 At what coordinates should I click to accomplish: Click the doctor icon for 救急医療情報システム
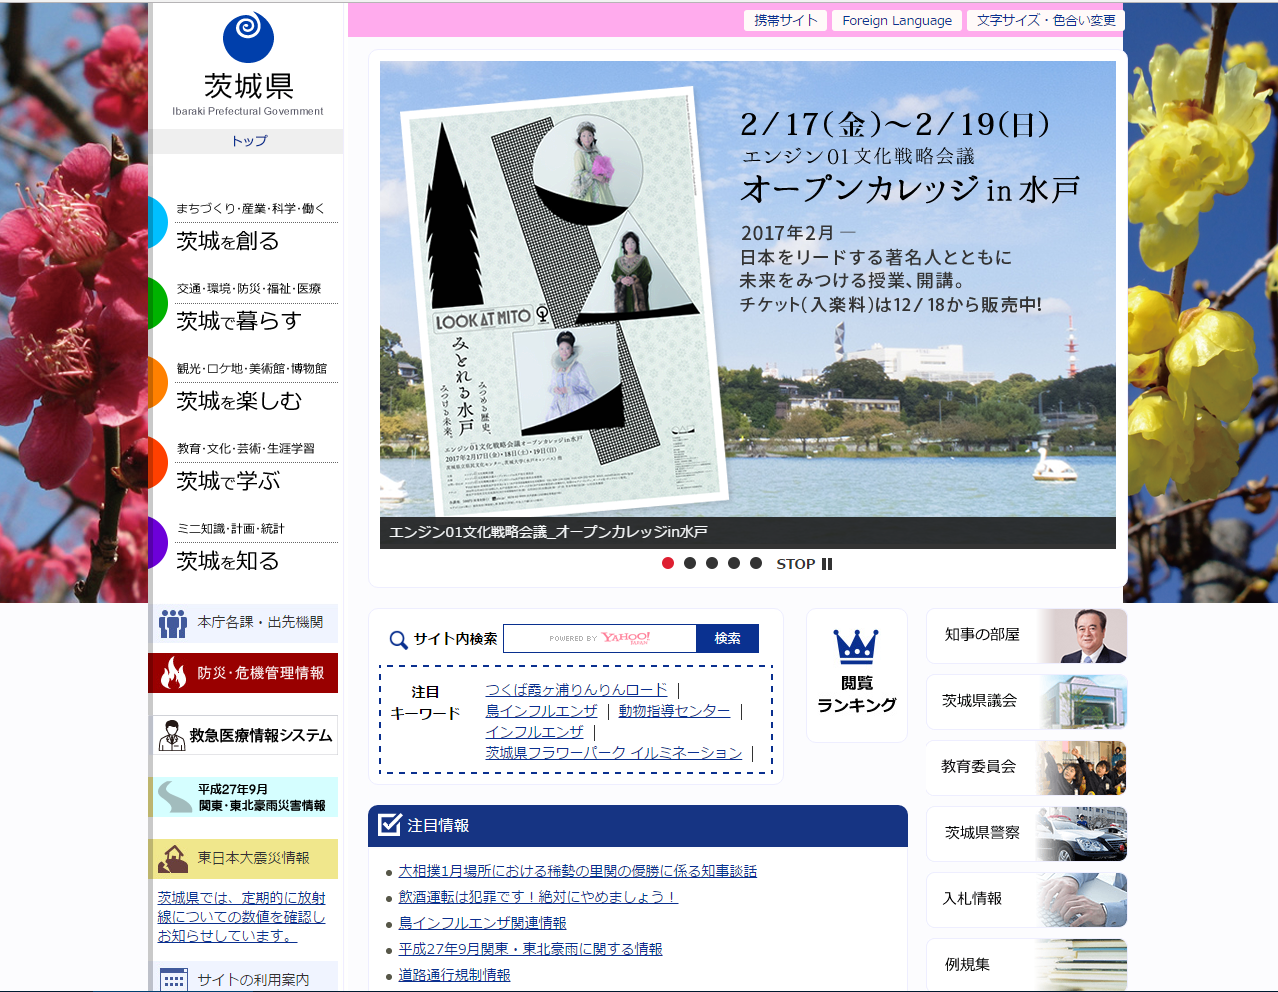(172, 736)
